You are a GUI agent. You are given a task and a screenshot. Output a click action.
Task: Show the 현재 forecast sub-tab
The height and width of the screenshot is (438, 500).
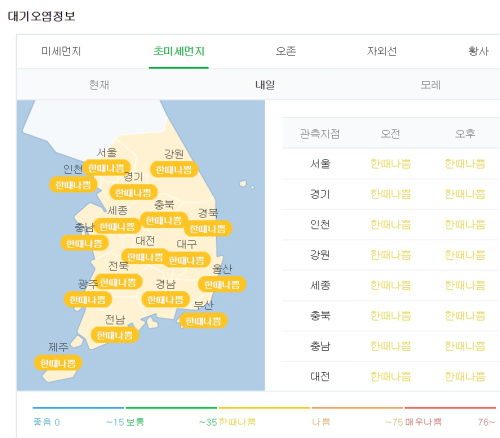(x=99, y=85)
